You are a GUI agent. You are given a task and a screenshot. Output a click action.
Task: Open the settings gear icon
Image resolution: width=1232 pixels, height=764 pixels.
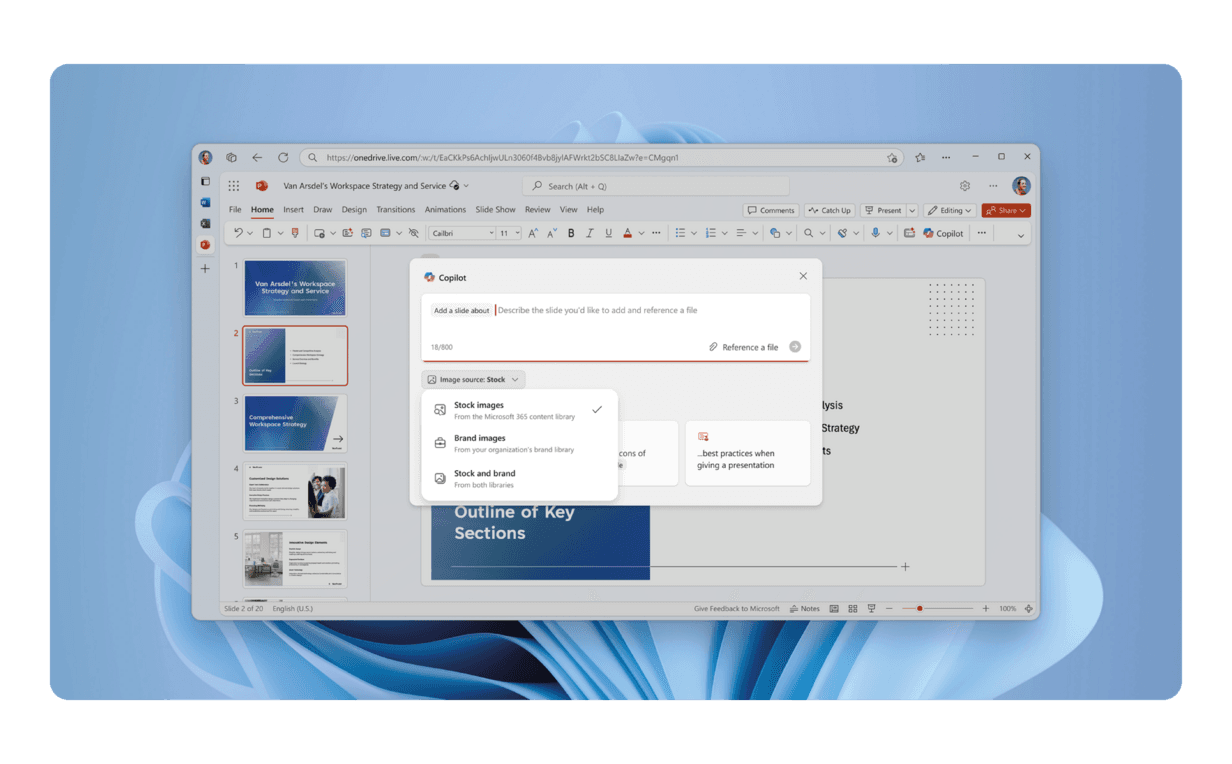(965, 186)
